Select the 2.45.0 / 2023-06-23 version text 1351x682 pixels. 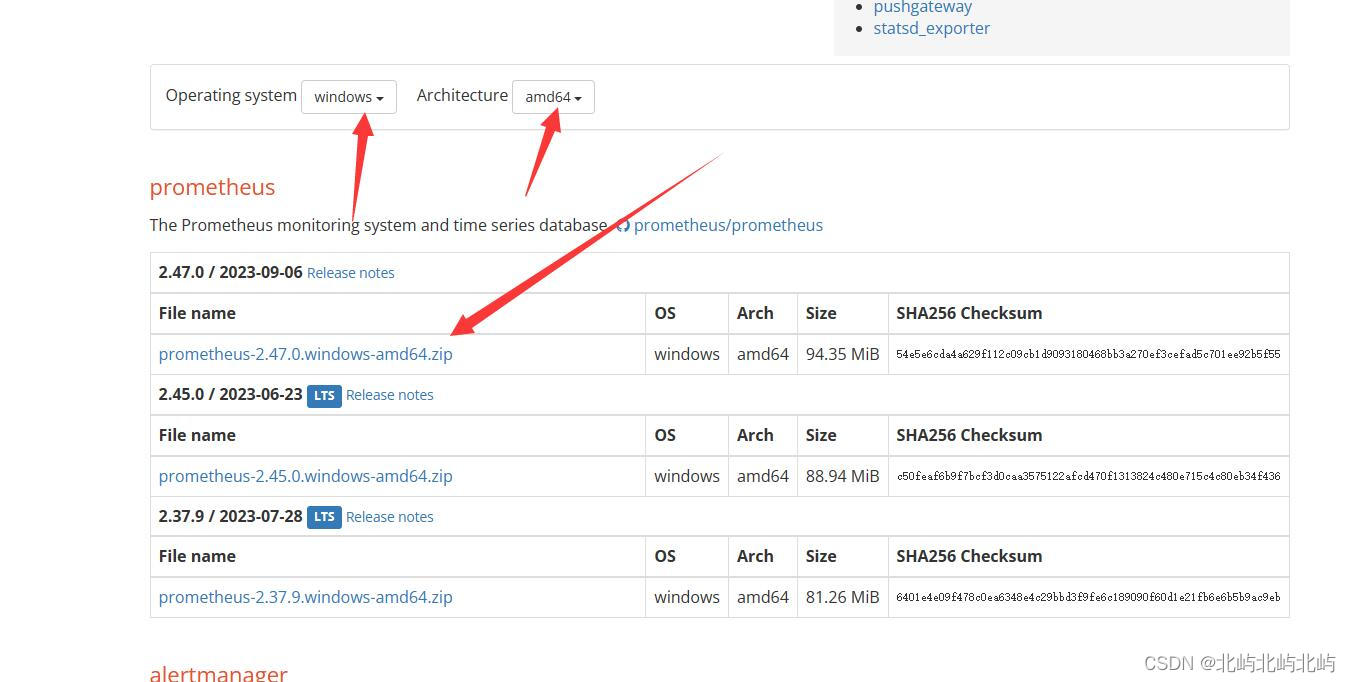click(230, 394)
